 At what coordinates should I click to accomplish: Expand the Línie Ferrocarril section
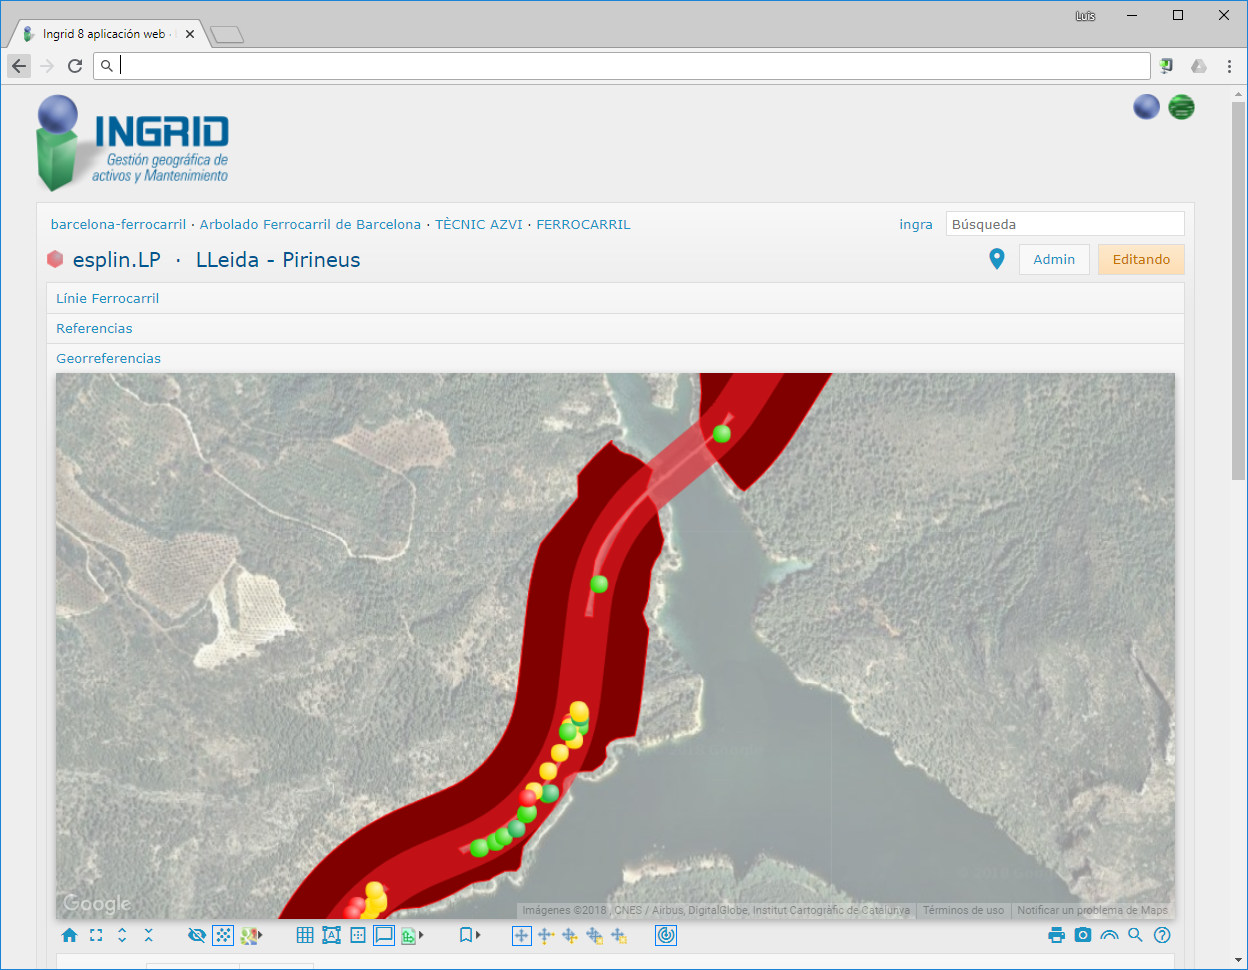pos(108,298)
